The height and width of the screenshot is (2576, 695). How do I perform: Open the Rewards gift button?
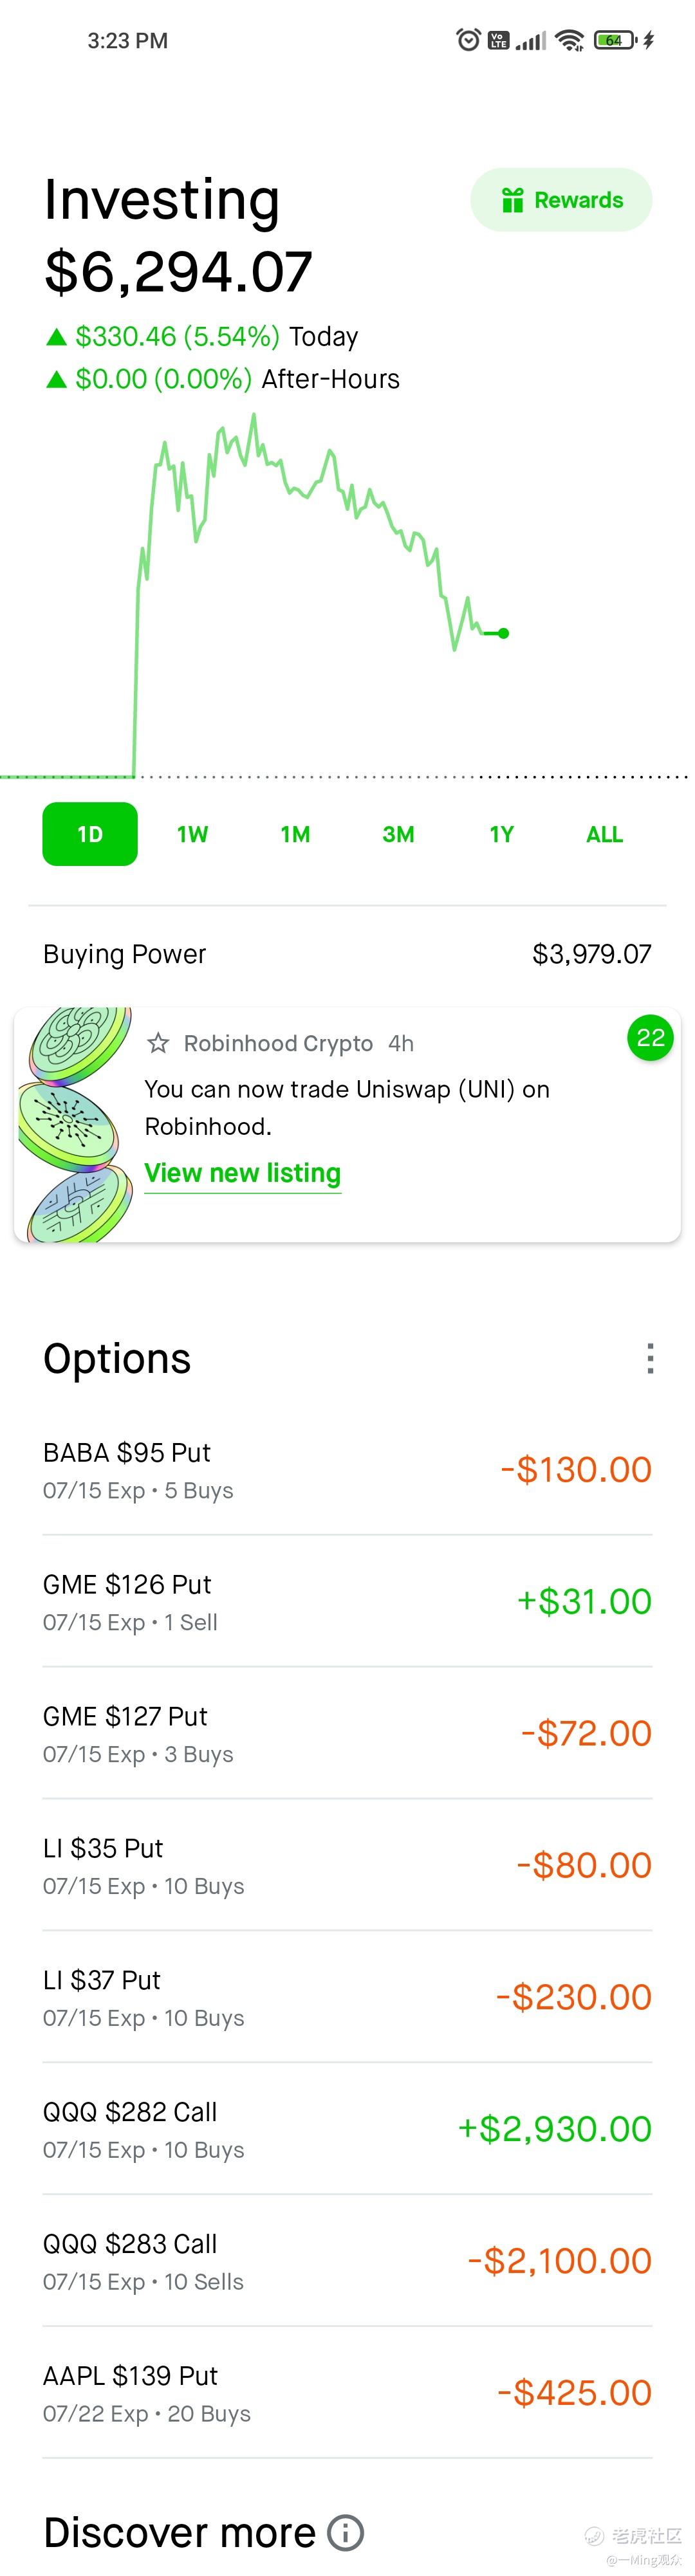click(x=561, y=200)
